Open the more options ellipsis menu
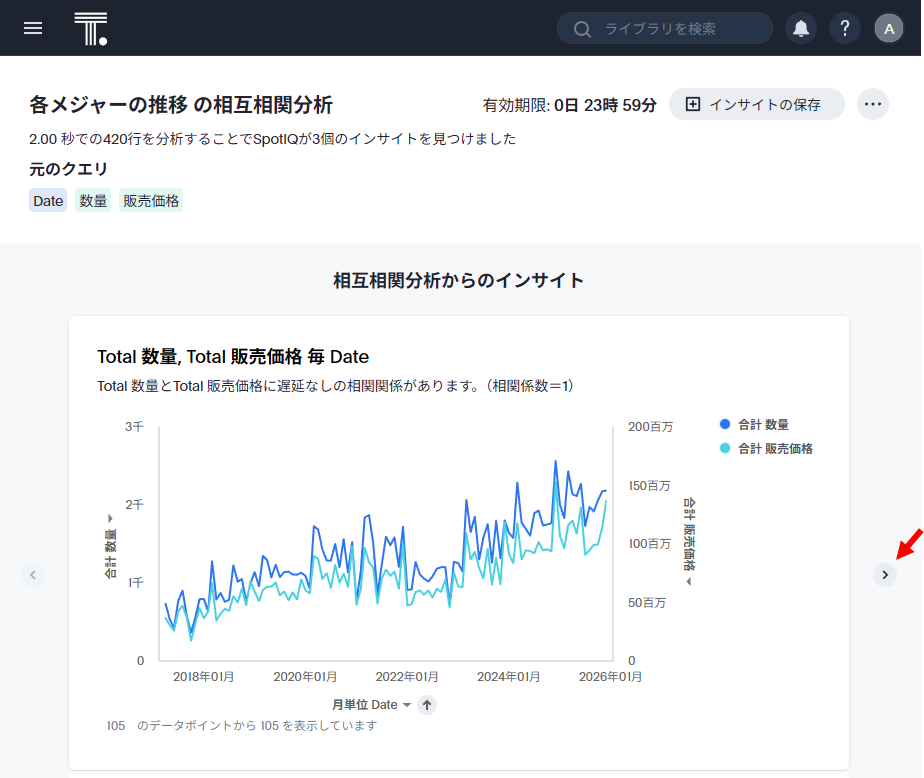 coord(872,104)
